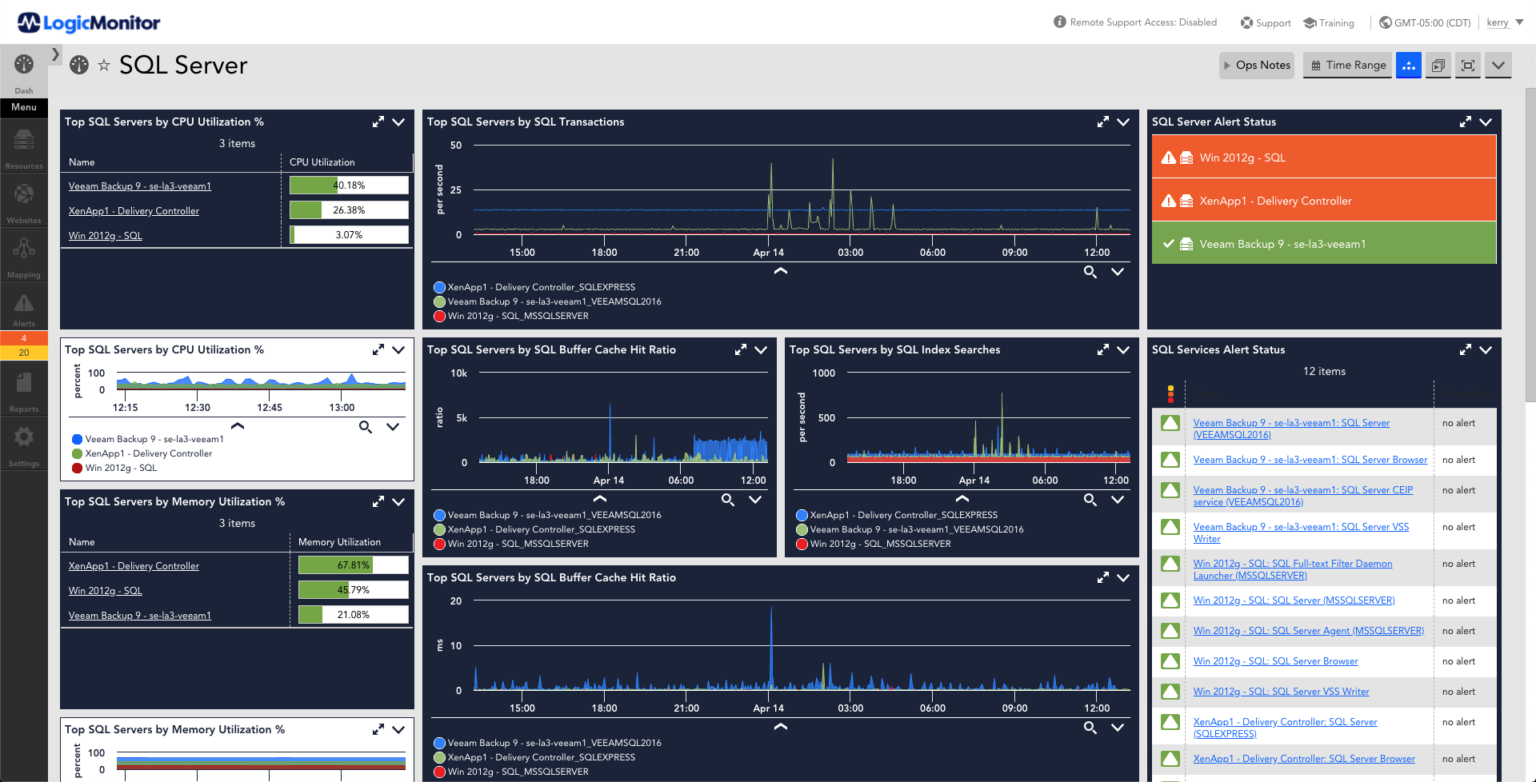The width and height of the screenshot is (1536, 782).
Task: Open Time Range selector
Action: 1347,65
